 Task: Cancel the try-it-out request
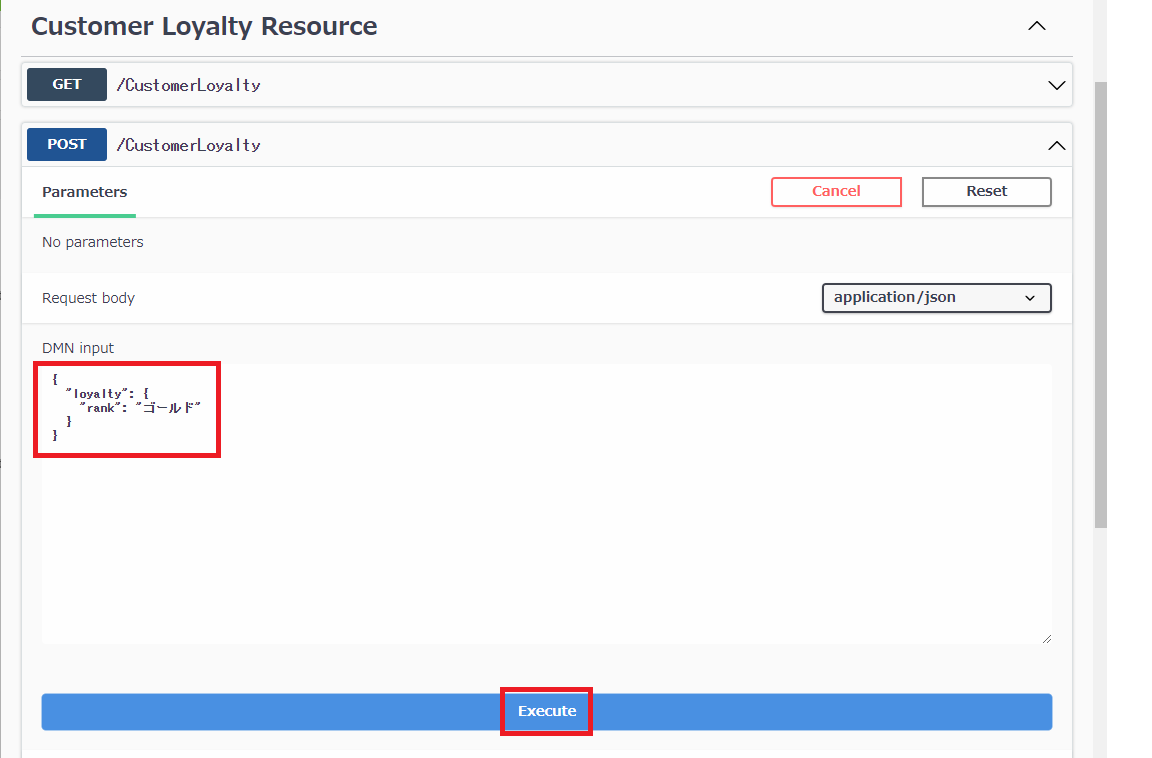(x=836, y=192)
